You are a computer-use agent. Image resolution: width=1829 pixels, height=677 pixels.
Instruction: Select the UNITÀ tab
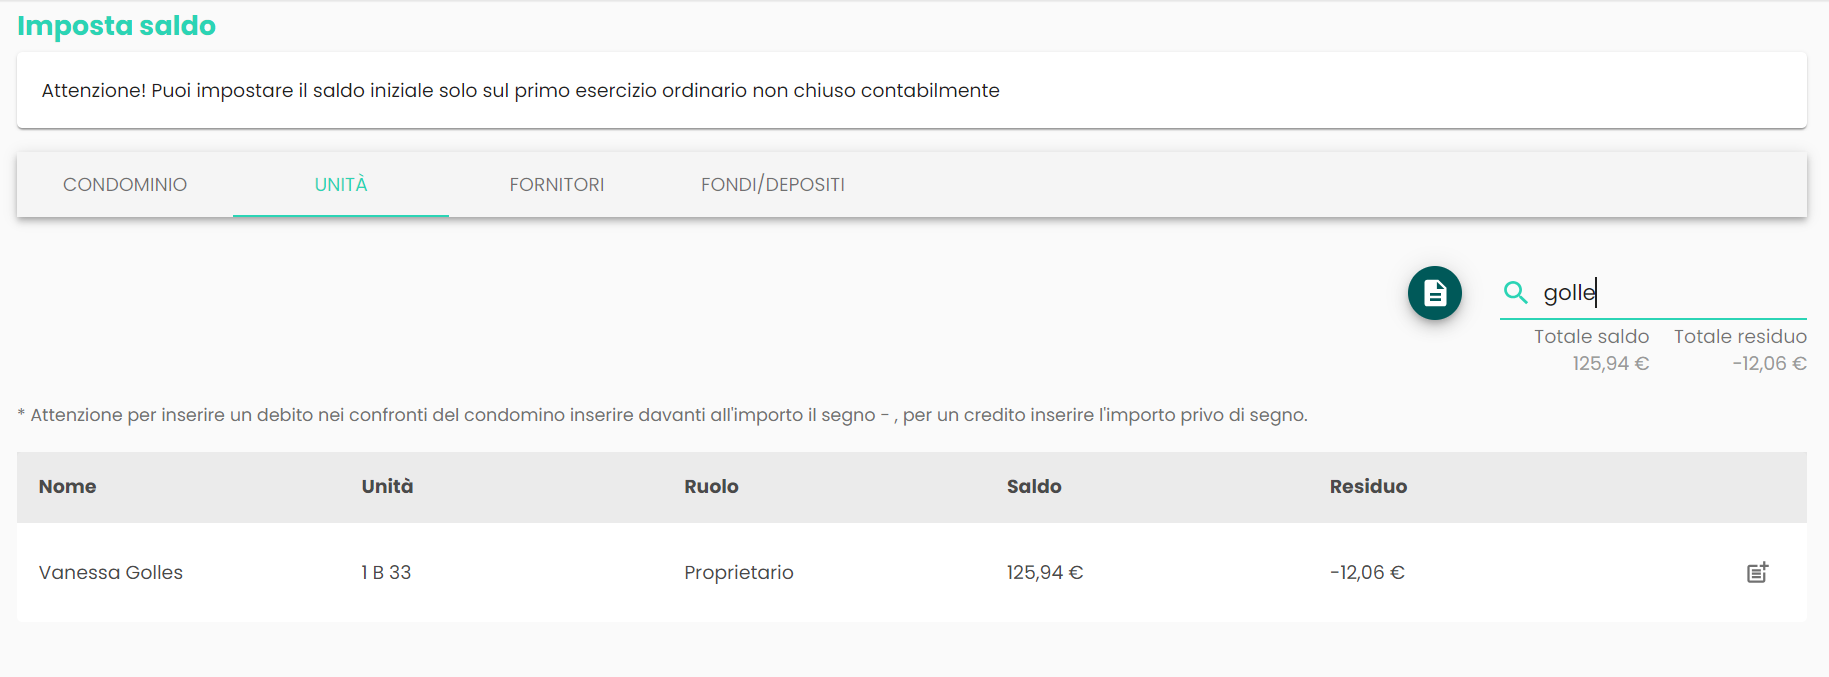[x=341, y=185]
